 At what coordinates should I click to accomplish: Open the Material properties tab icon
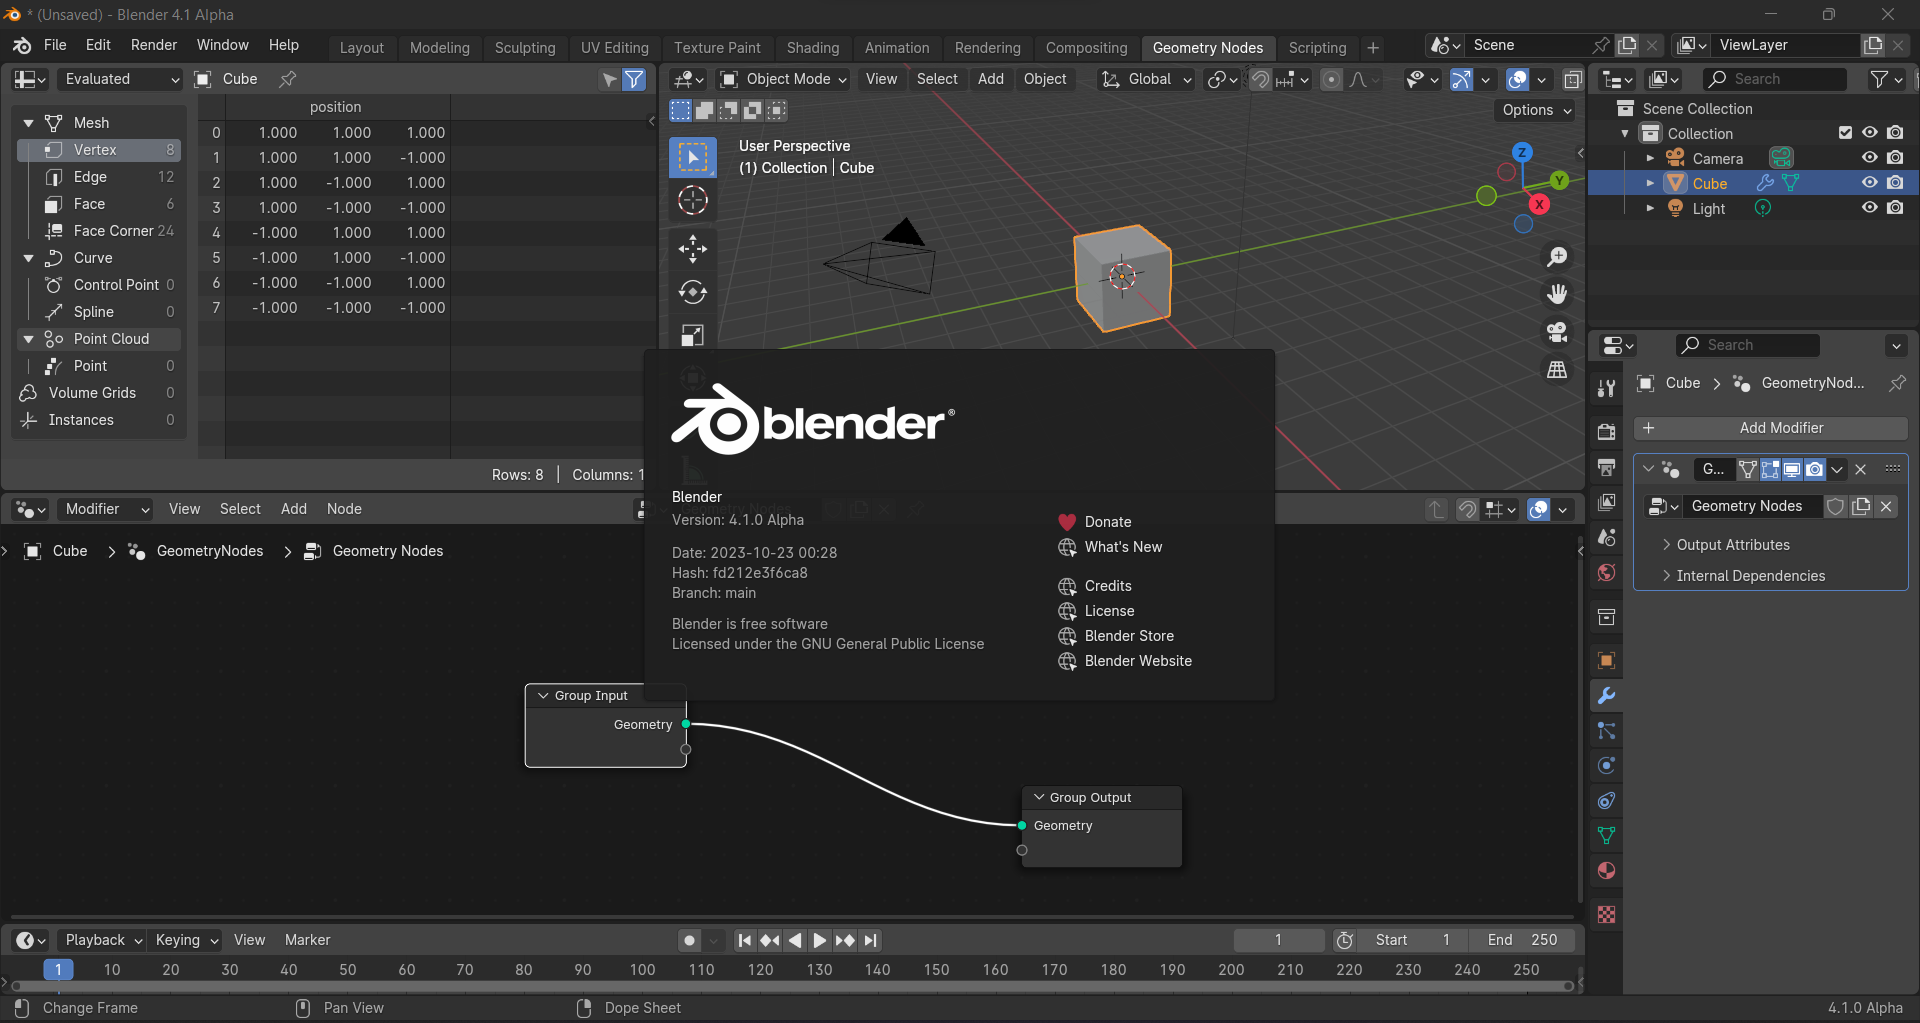tap(1606, 871)
